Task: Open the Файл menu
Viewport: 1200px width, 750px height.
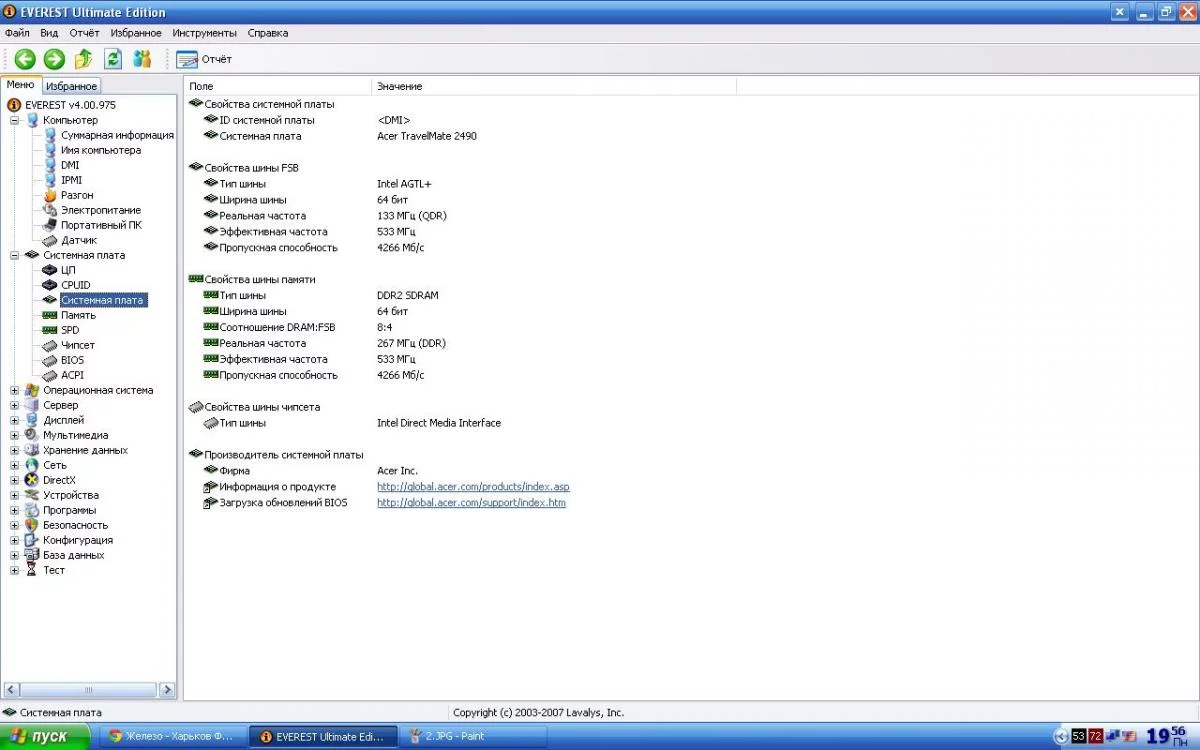Action: [17, 33]
